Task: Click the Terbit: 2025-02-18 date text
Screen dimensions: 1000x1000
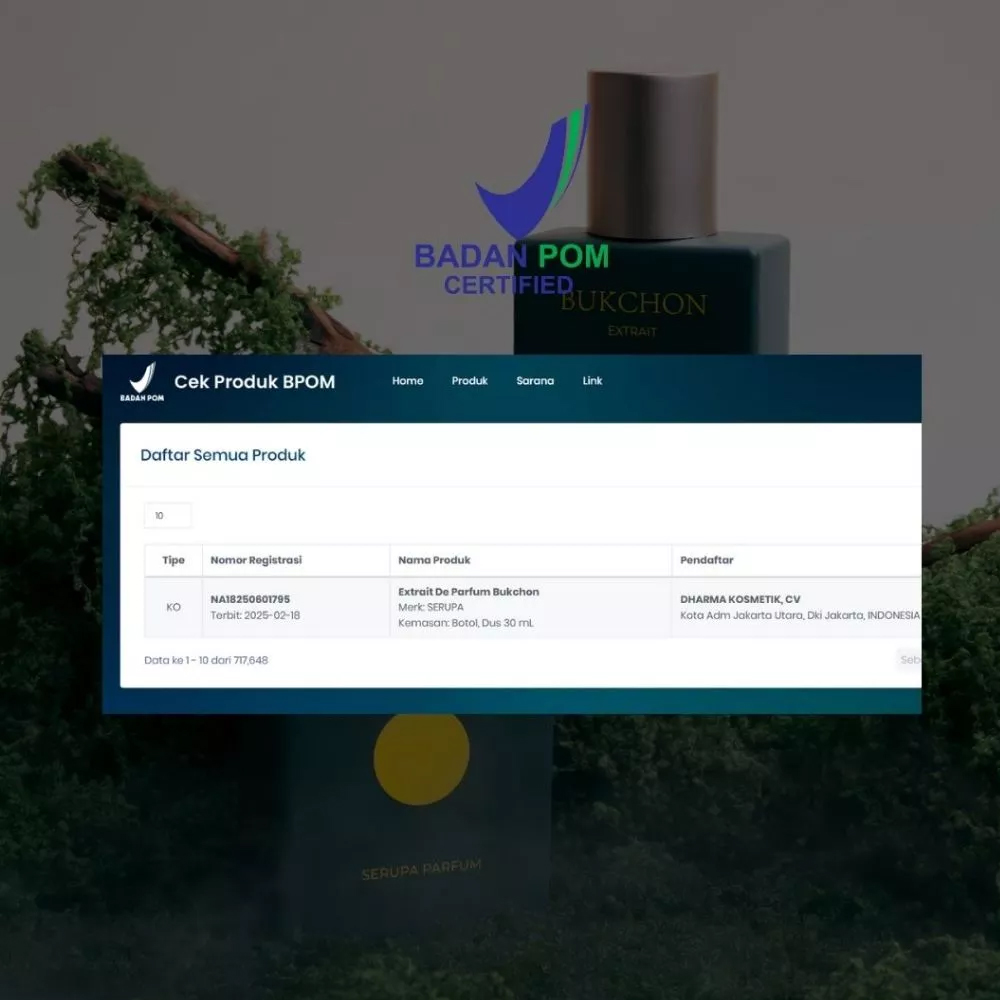Action: pos(255,615)
